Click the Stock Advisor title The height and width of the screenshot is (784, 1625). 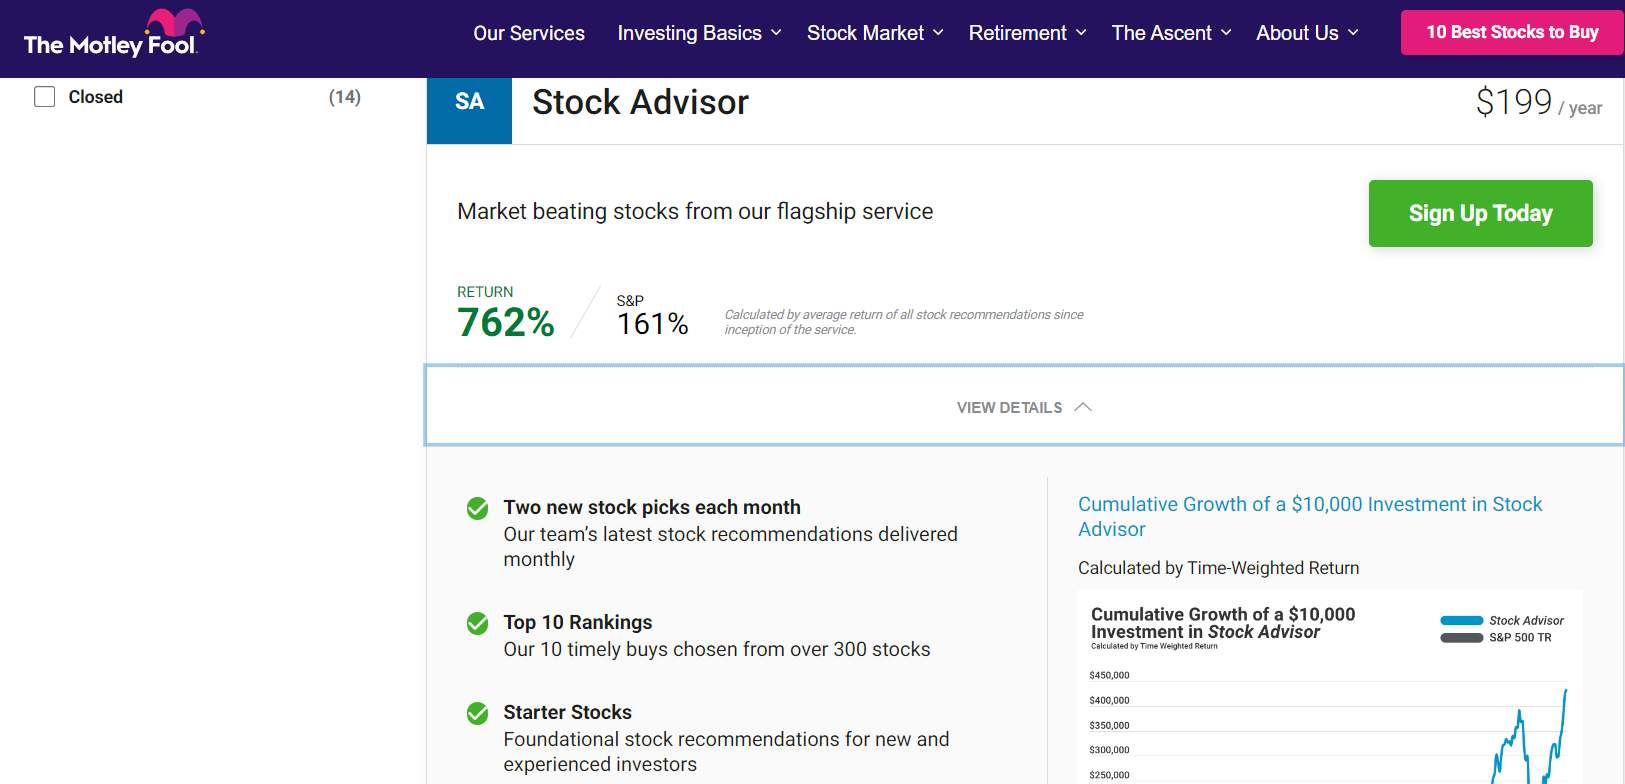pyautogui.click(x=640, y=102)
